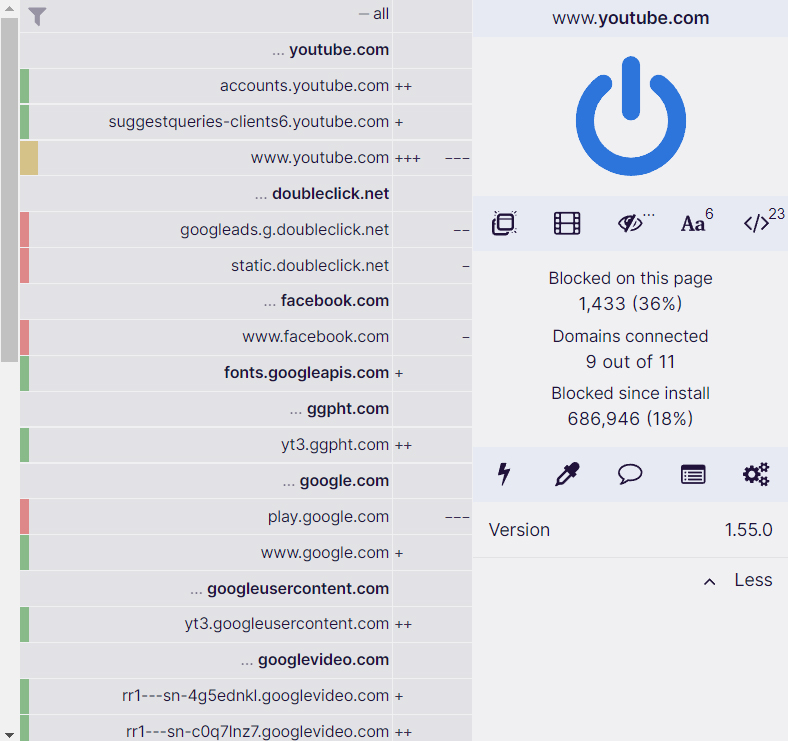Click the list's vertical scrollbar thumb
The width and height of the screenshot is (788, 741).
(x=9, y=190)
